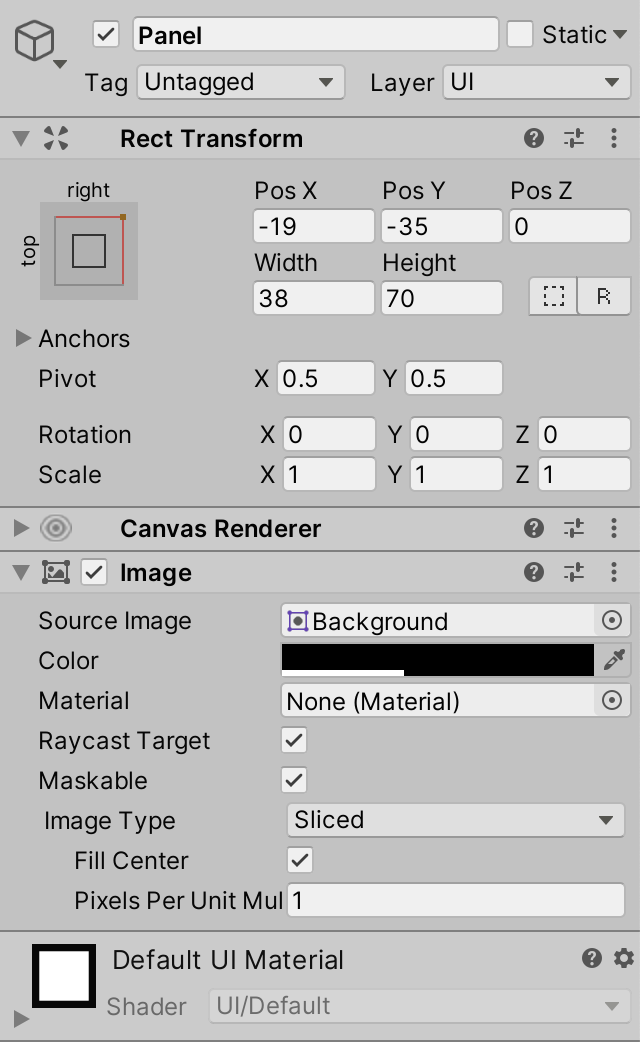Open Default UI Material settings gear
Screen dimensions: 640x1042
[624, 959]
